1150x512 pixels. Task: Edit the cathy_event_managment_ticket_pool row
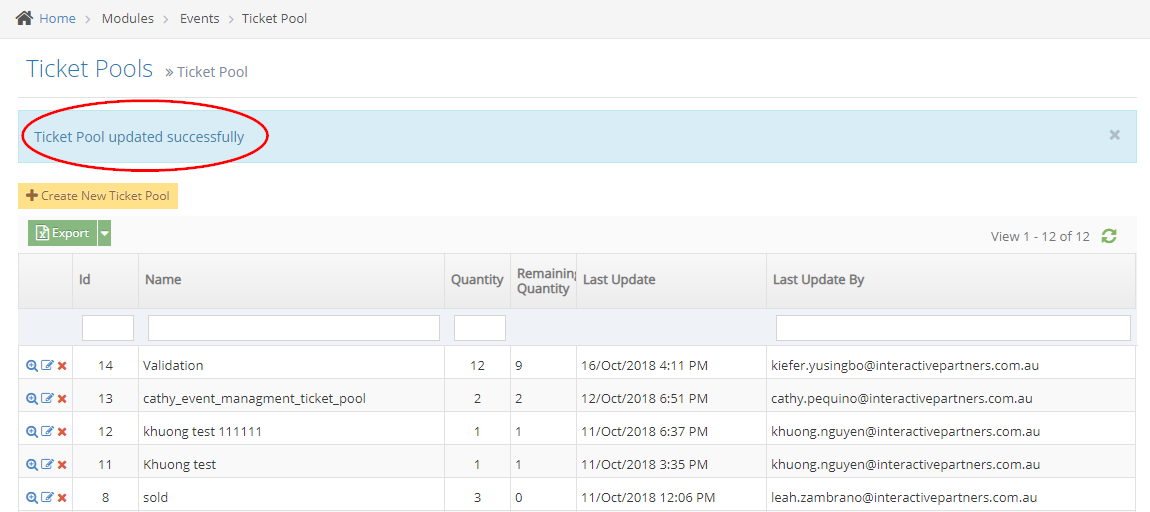(47, 399)
